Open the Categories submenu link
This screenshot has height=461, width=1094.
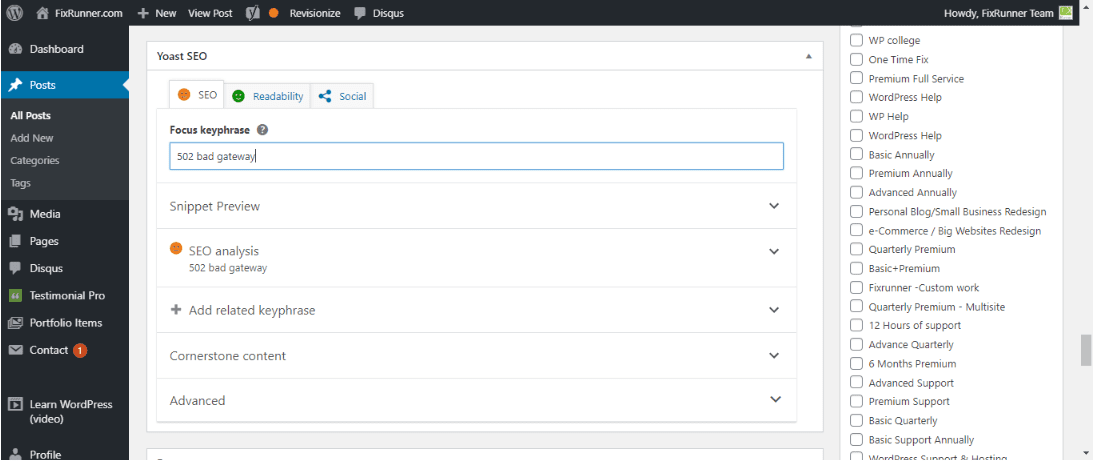(x=35, y=160)
